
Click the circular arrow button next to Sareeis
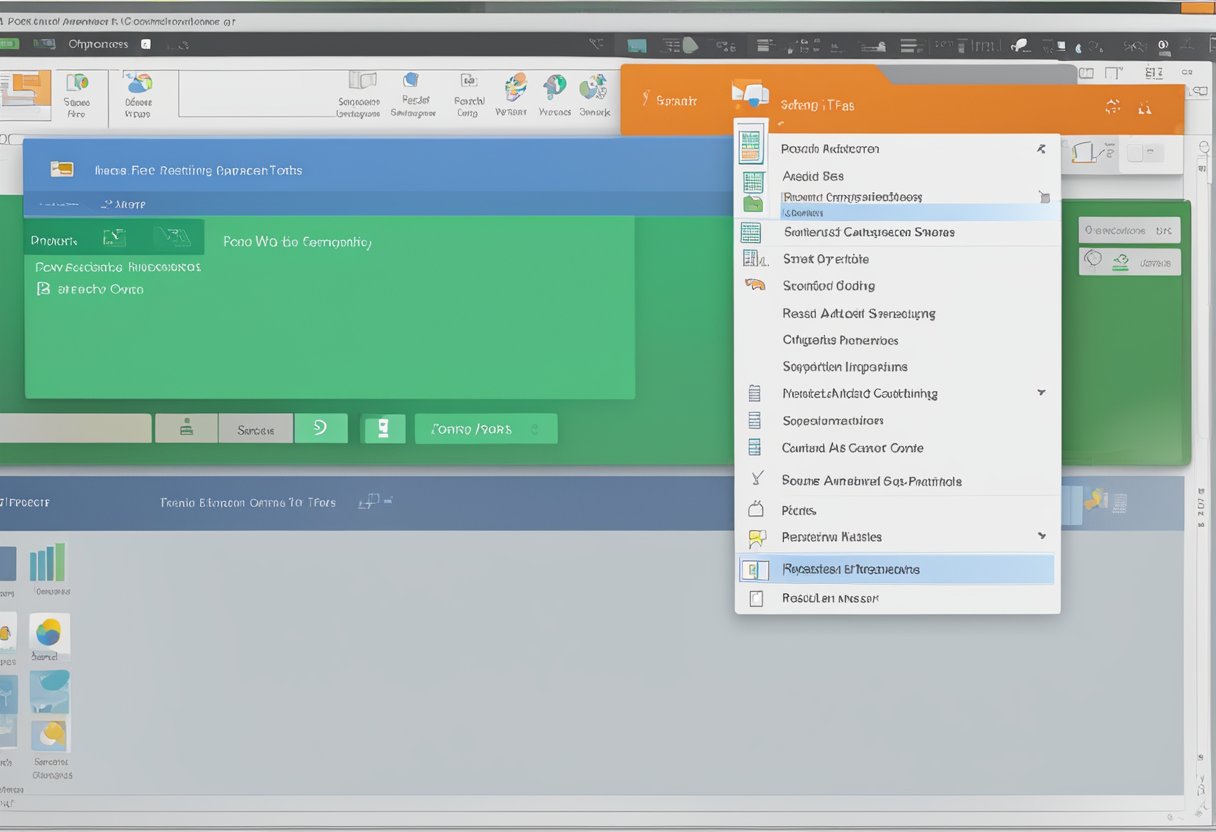320,428
